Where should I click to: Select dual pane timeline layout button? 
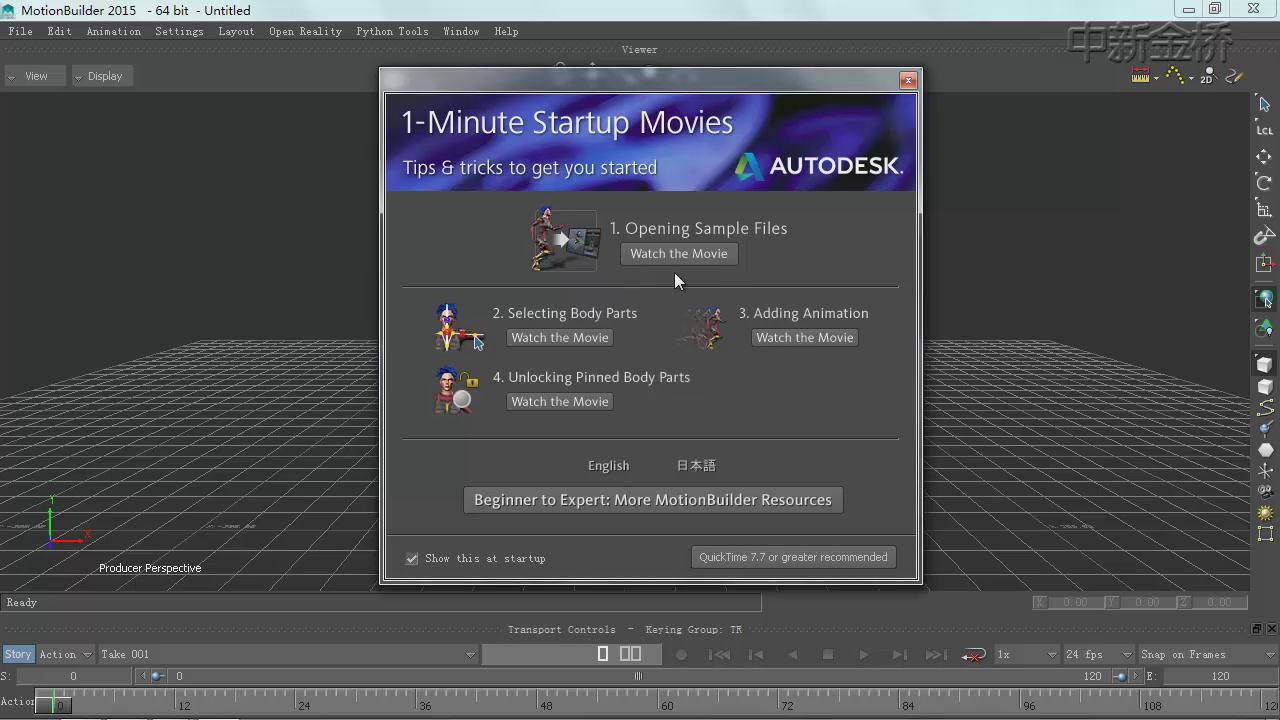(x=630, y=654)
